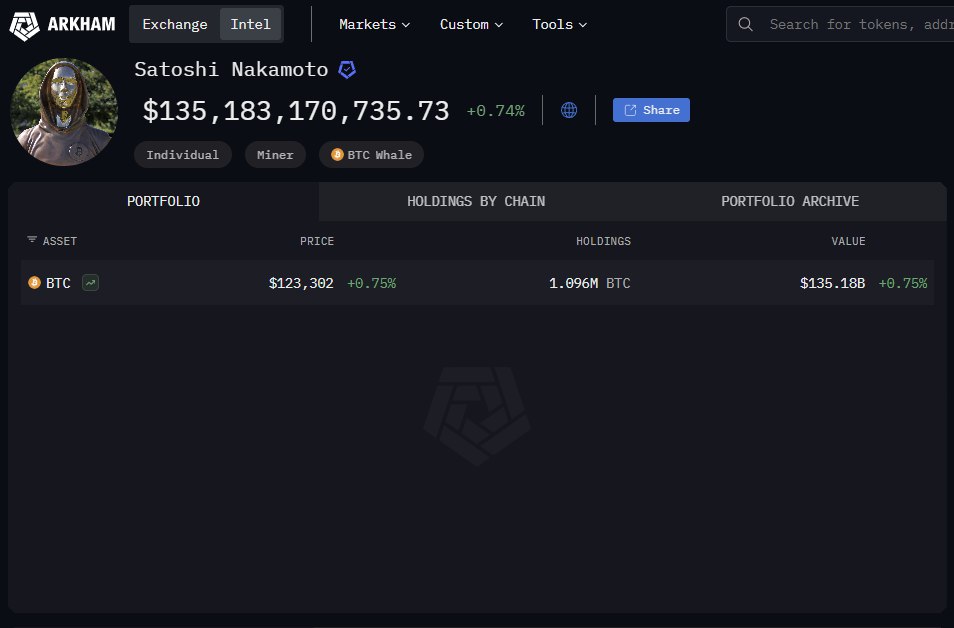Viewport: 954px width, 628px height.
Task: Click the globe icon beside portfolio value
Action: 569,110
